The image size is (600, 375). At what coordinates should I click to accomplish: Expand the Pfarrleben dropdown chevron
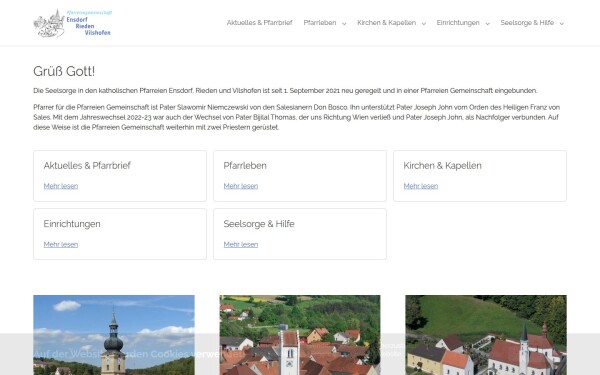point(344,24)
